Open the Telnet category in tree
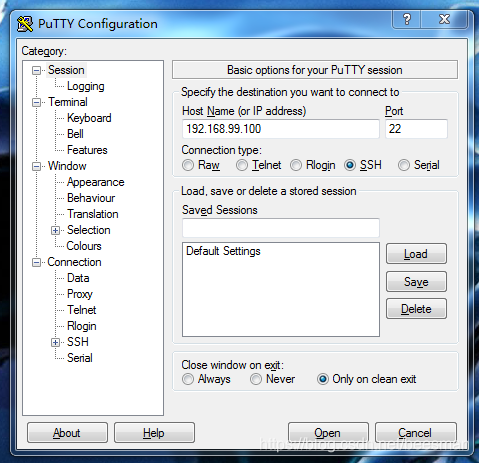The height and width of the screenshot is (463, 479). [x=82, y=310]
